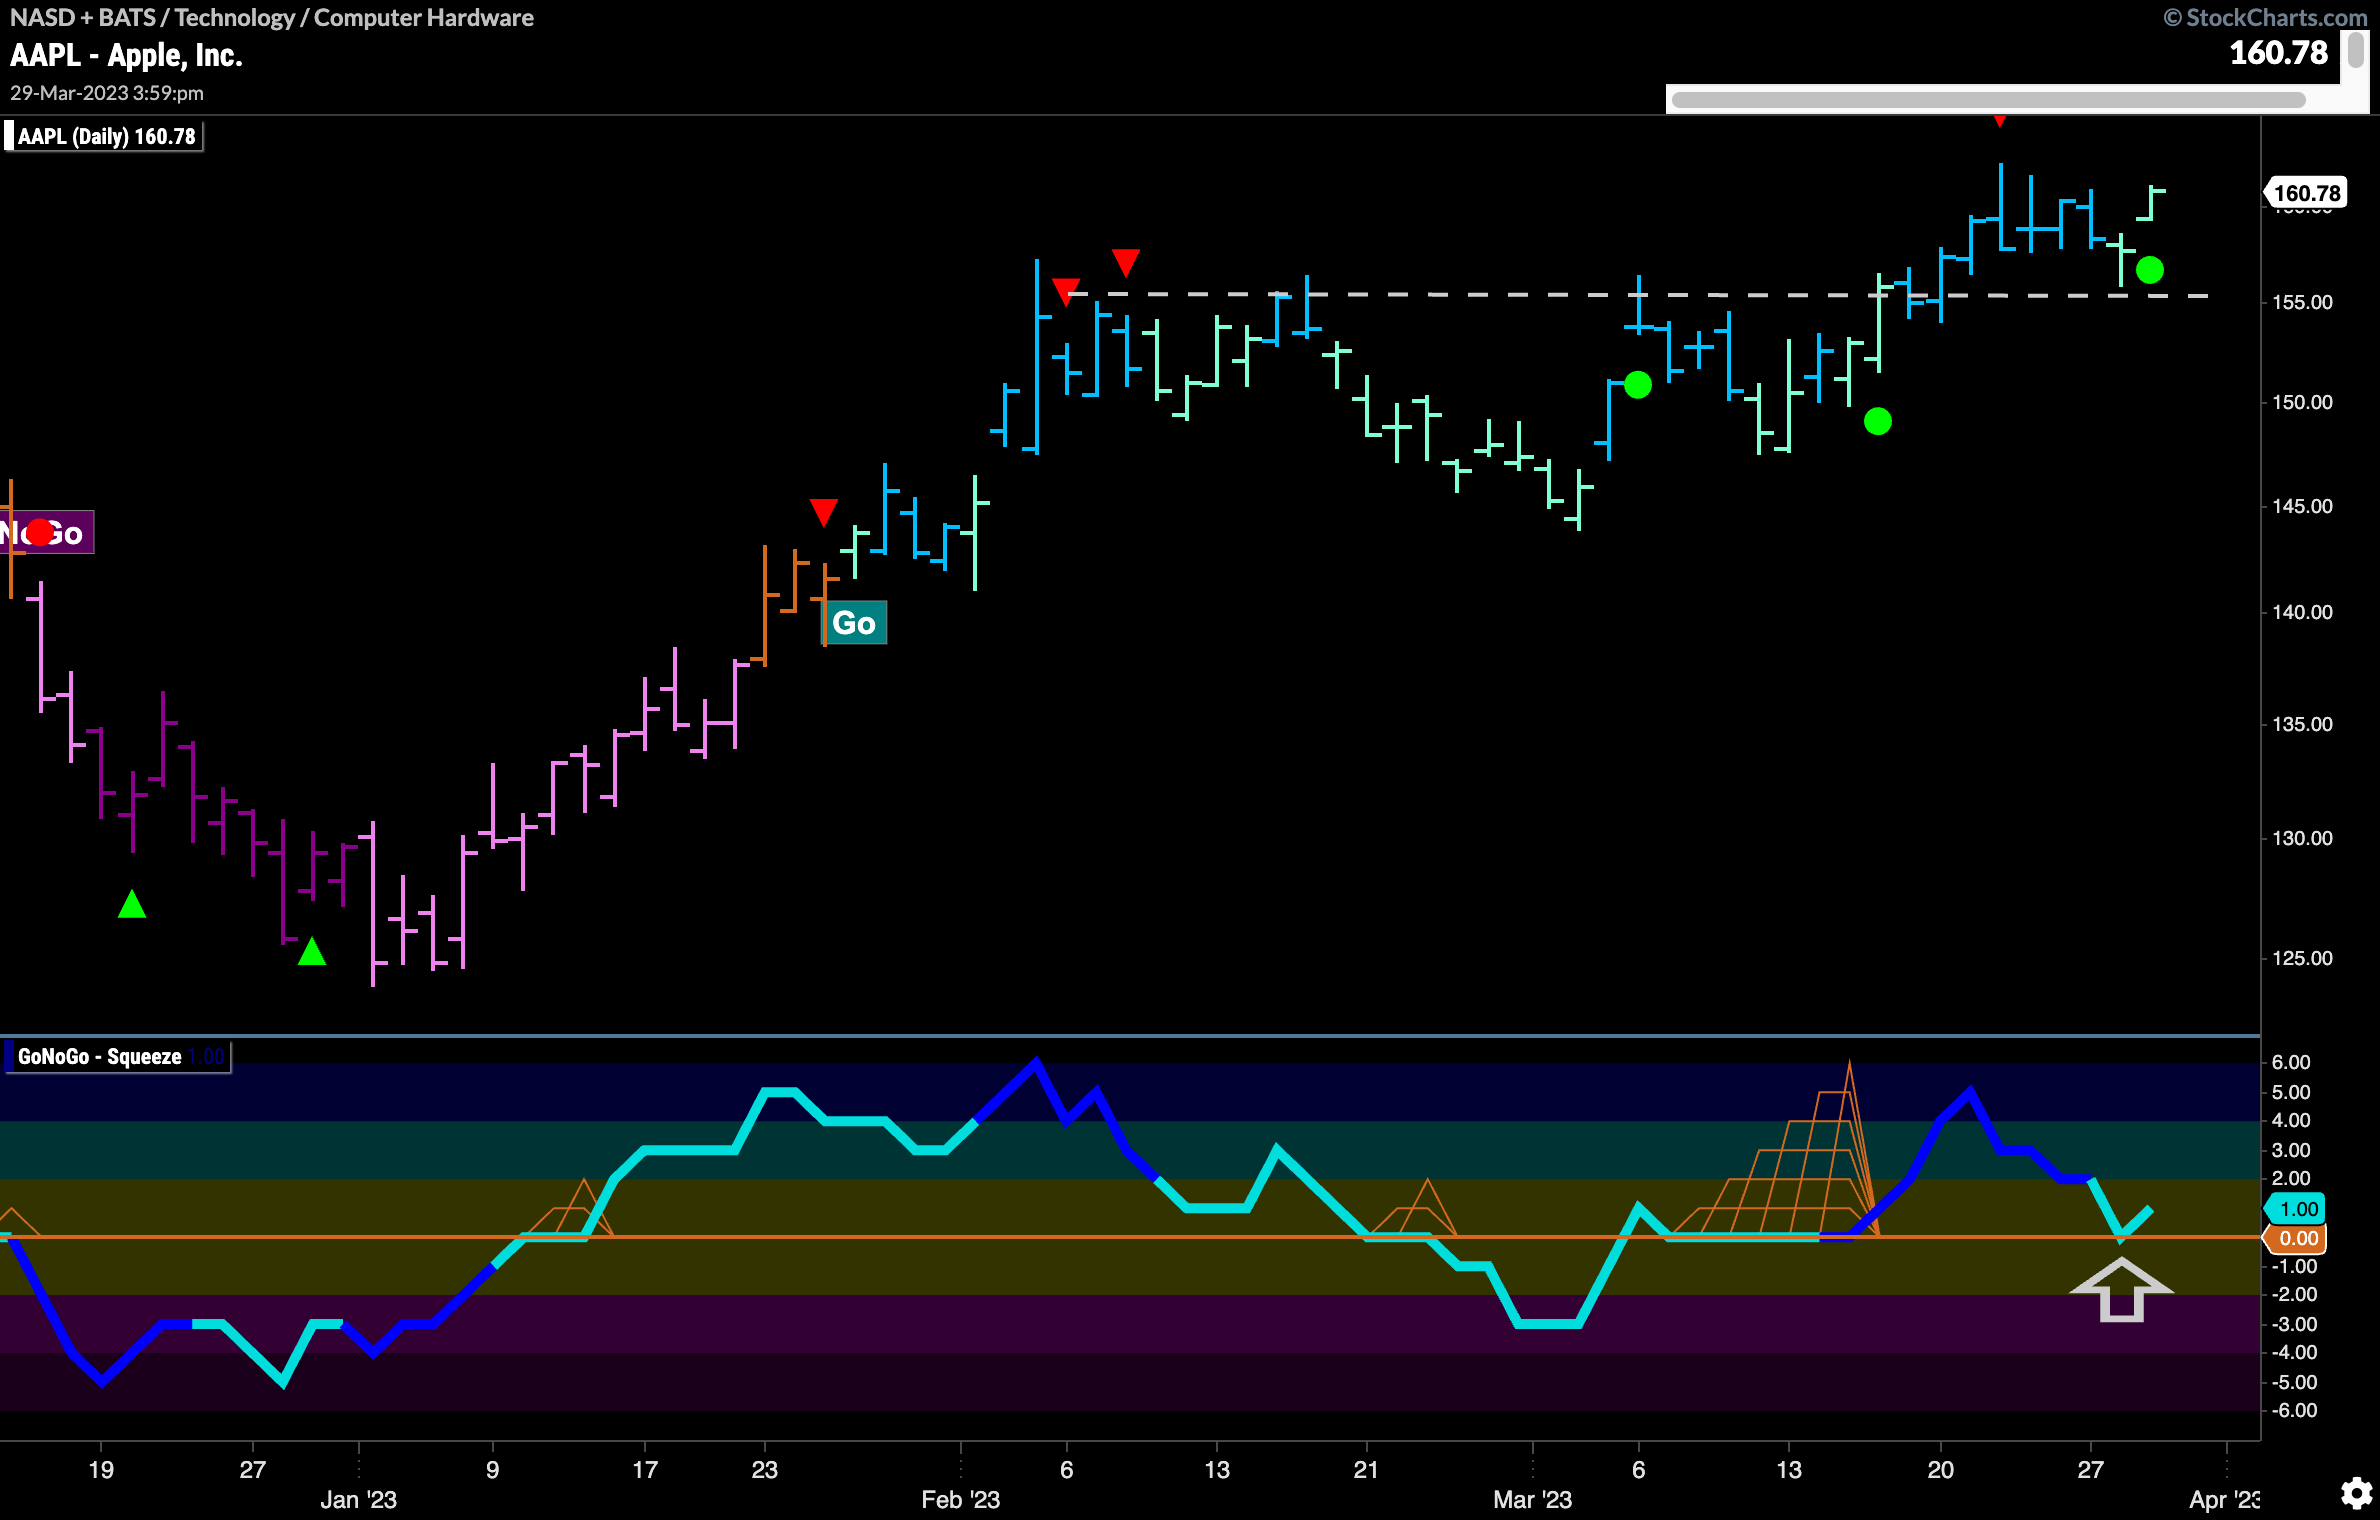Click the red dot on the NoGo label
The width and height of the screenshot is (2380, 1520).
point(40,532)
